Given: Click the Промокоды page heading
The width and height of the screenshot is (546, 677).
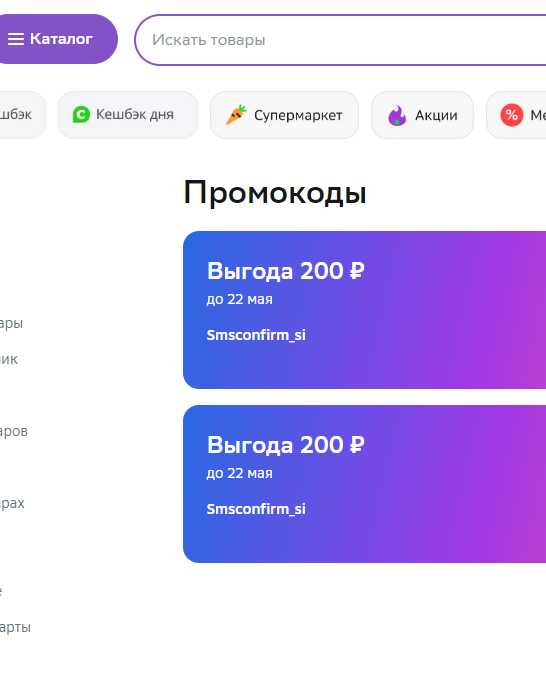Looking at the screenshot, I should (x=275, y=193).
